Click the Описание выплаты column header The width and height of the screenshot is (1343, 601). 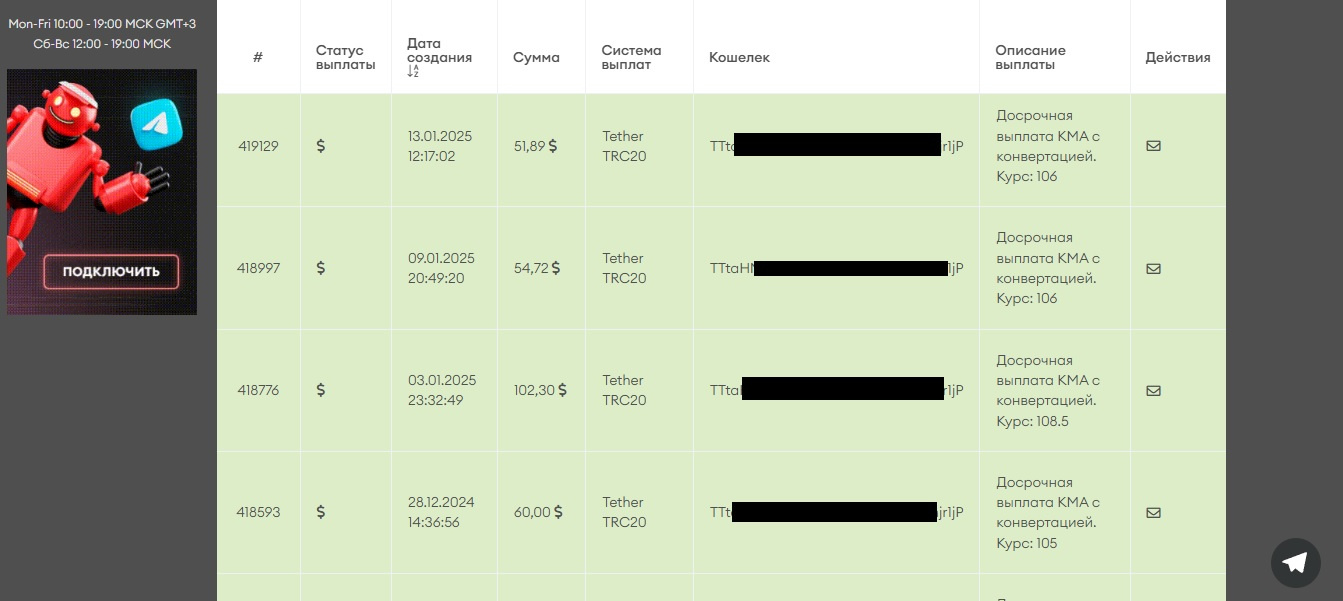coord(1030,58)
